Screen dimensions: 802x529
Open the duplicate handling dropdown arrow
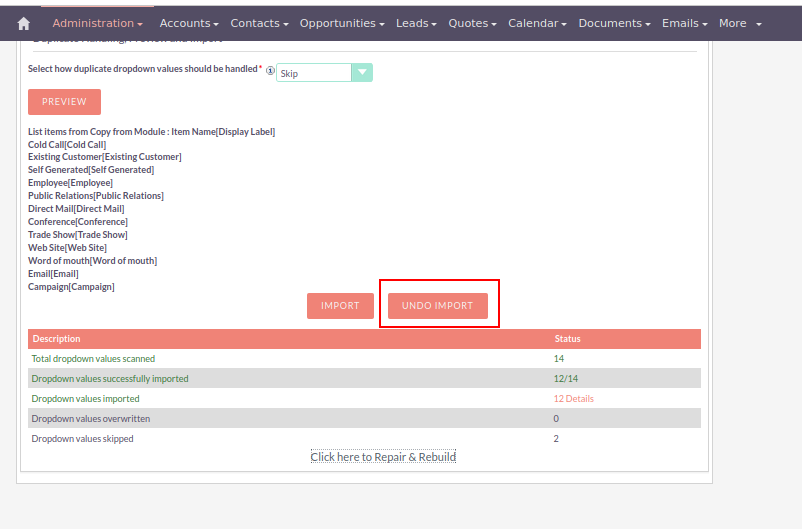(362, 72)
